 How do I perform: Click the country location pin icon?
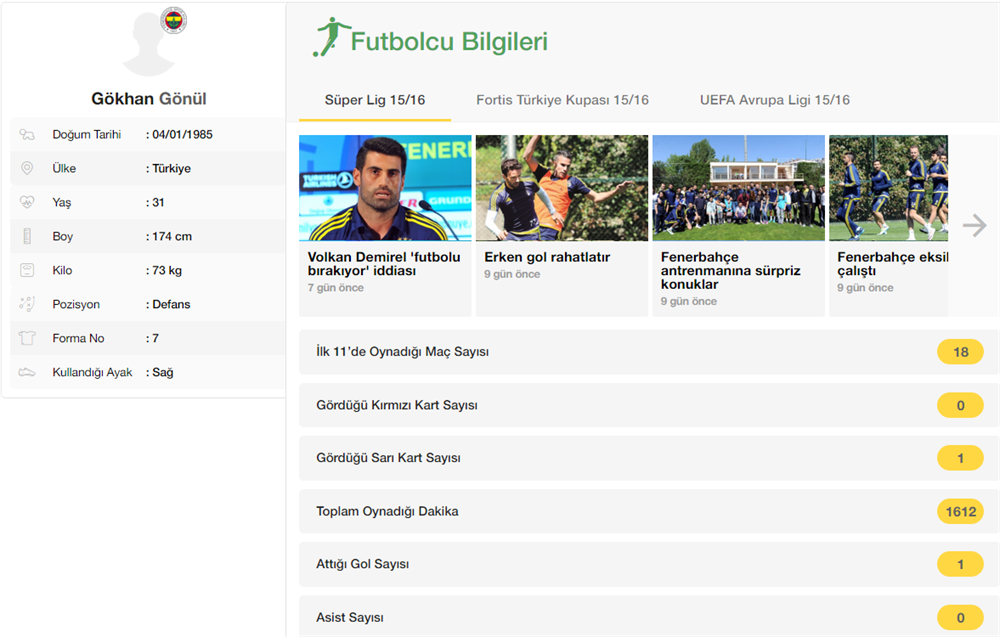coord(27,169)
